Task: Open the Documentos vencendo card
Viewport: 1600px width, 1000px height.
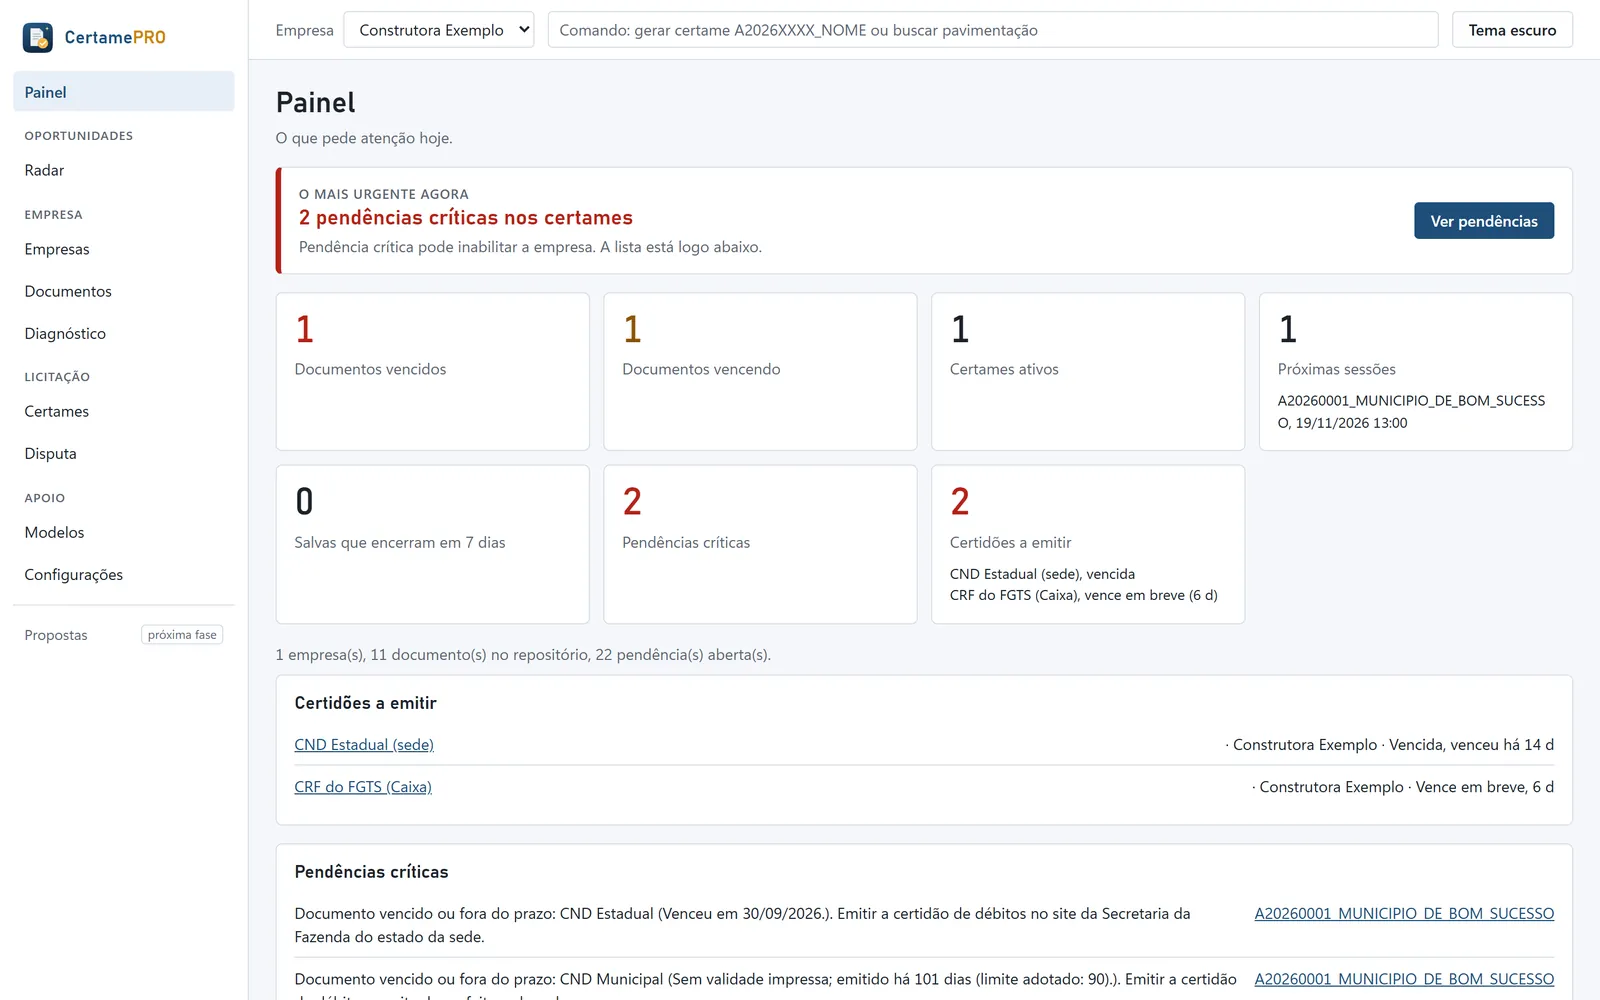Action: coord(760,371)
